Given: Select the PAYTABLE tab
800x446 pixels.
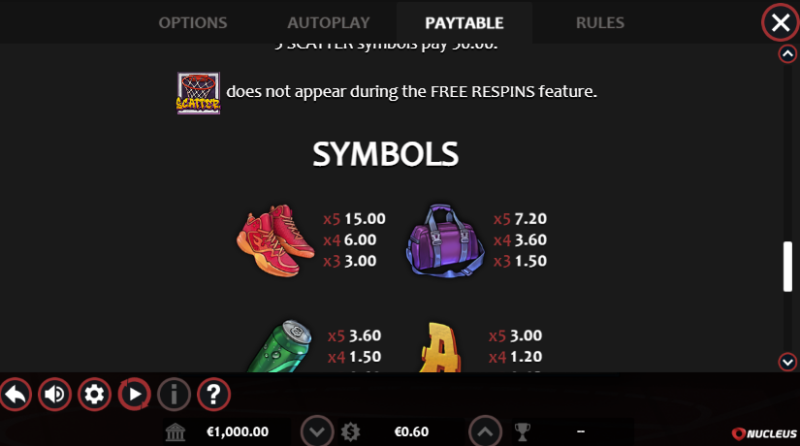Looking at the screenshot, I should 464,22.
